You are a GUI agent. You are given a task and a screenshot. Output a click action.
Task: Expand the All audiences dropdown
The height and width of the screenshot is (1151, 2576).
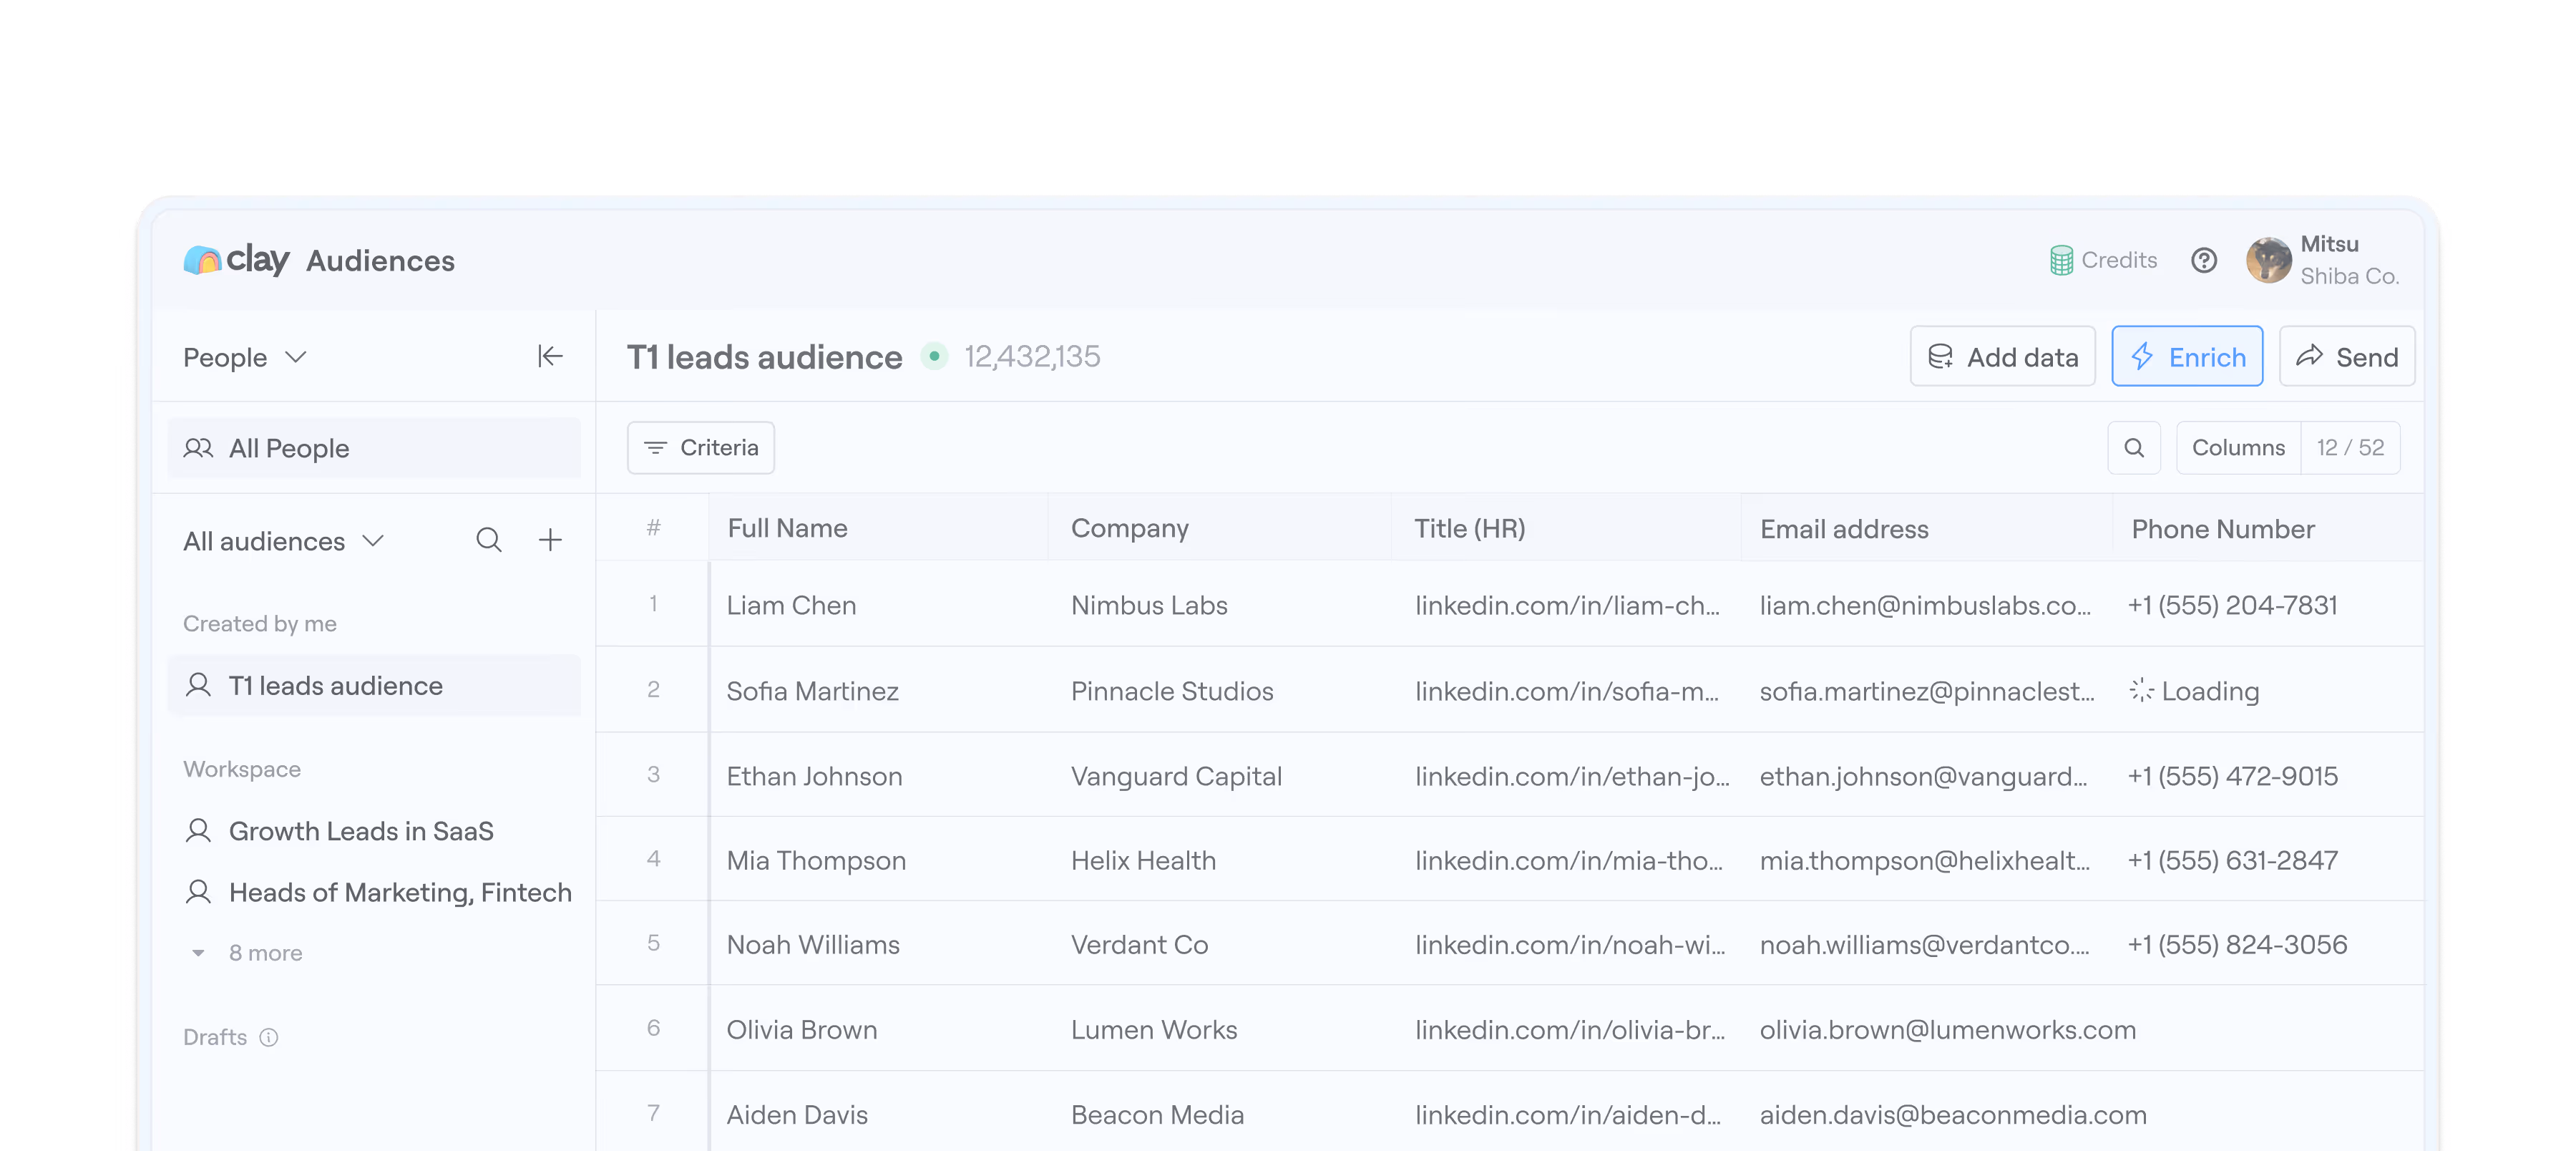click(x=283, y=541)
